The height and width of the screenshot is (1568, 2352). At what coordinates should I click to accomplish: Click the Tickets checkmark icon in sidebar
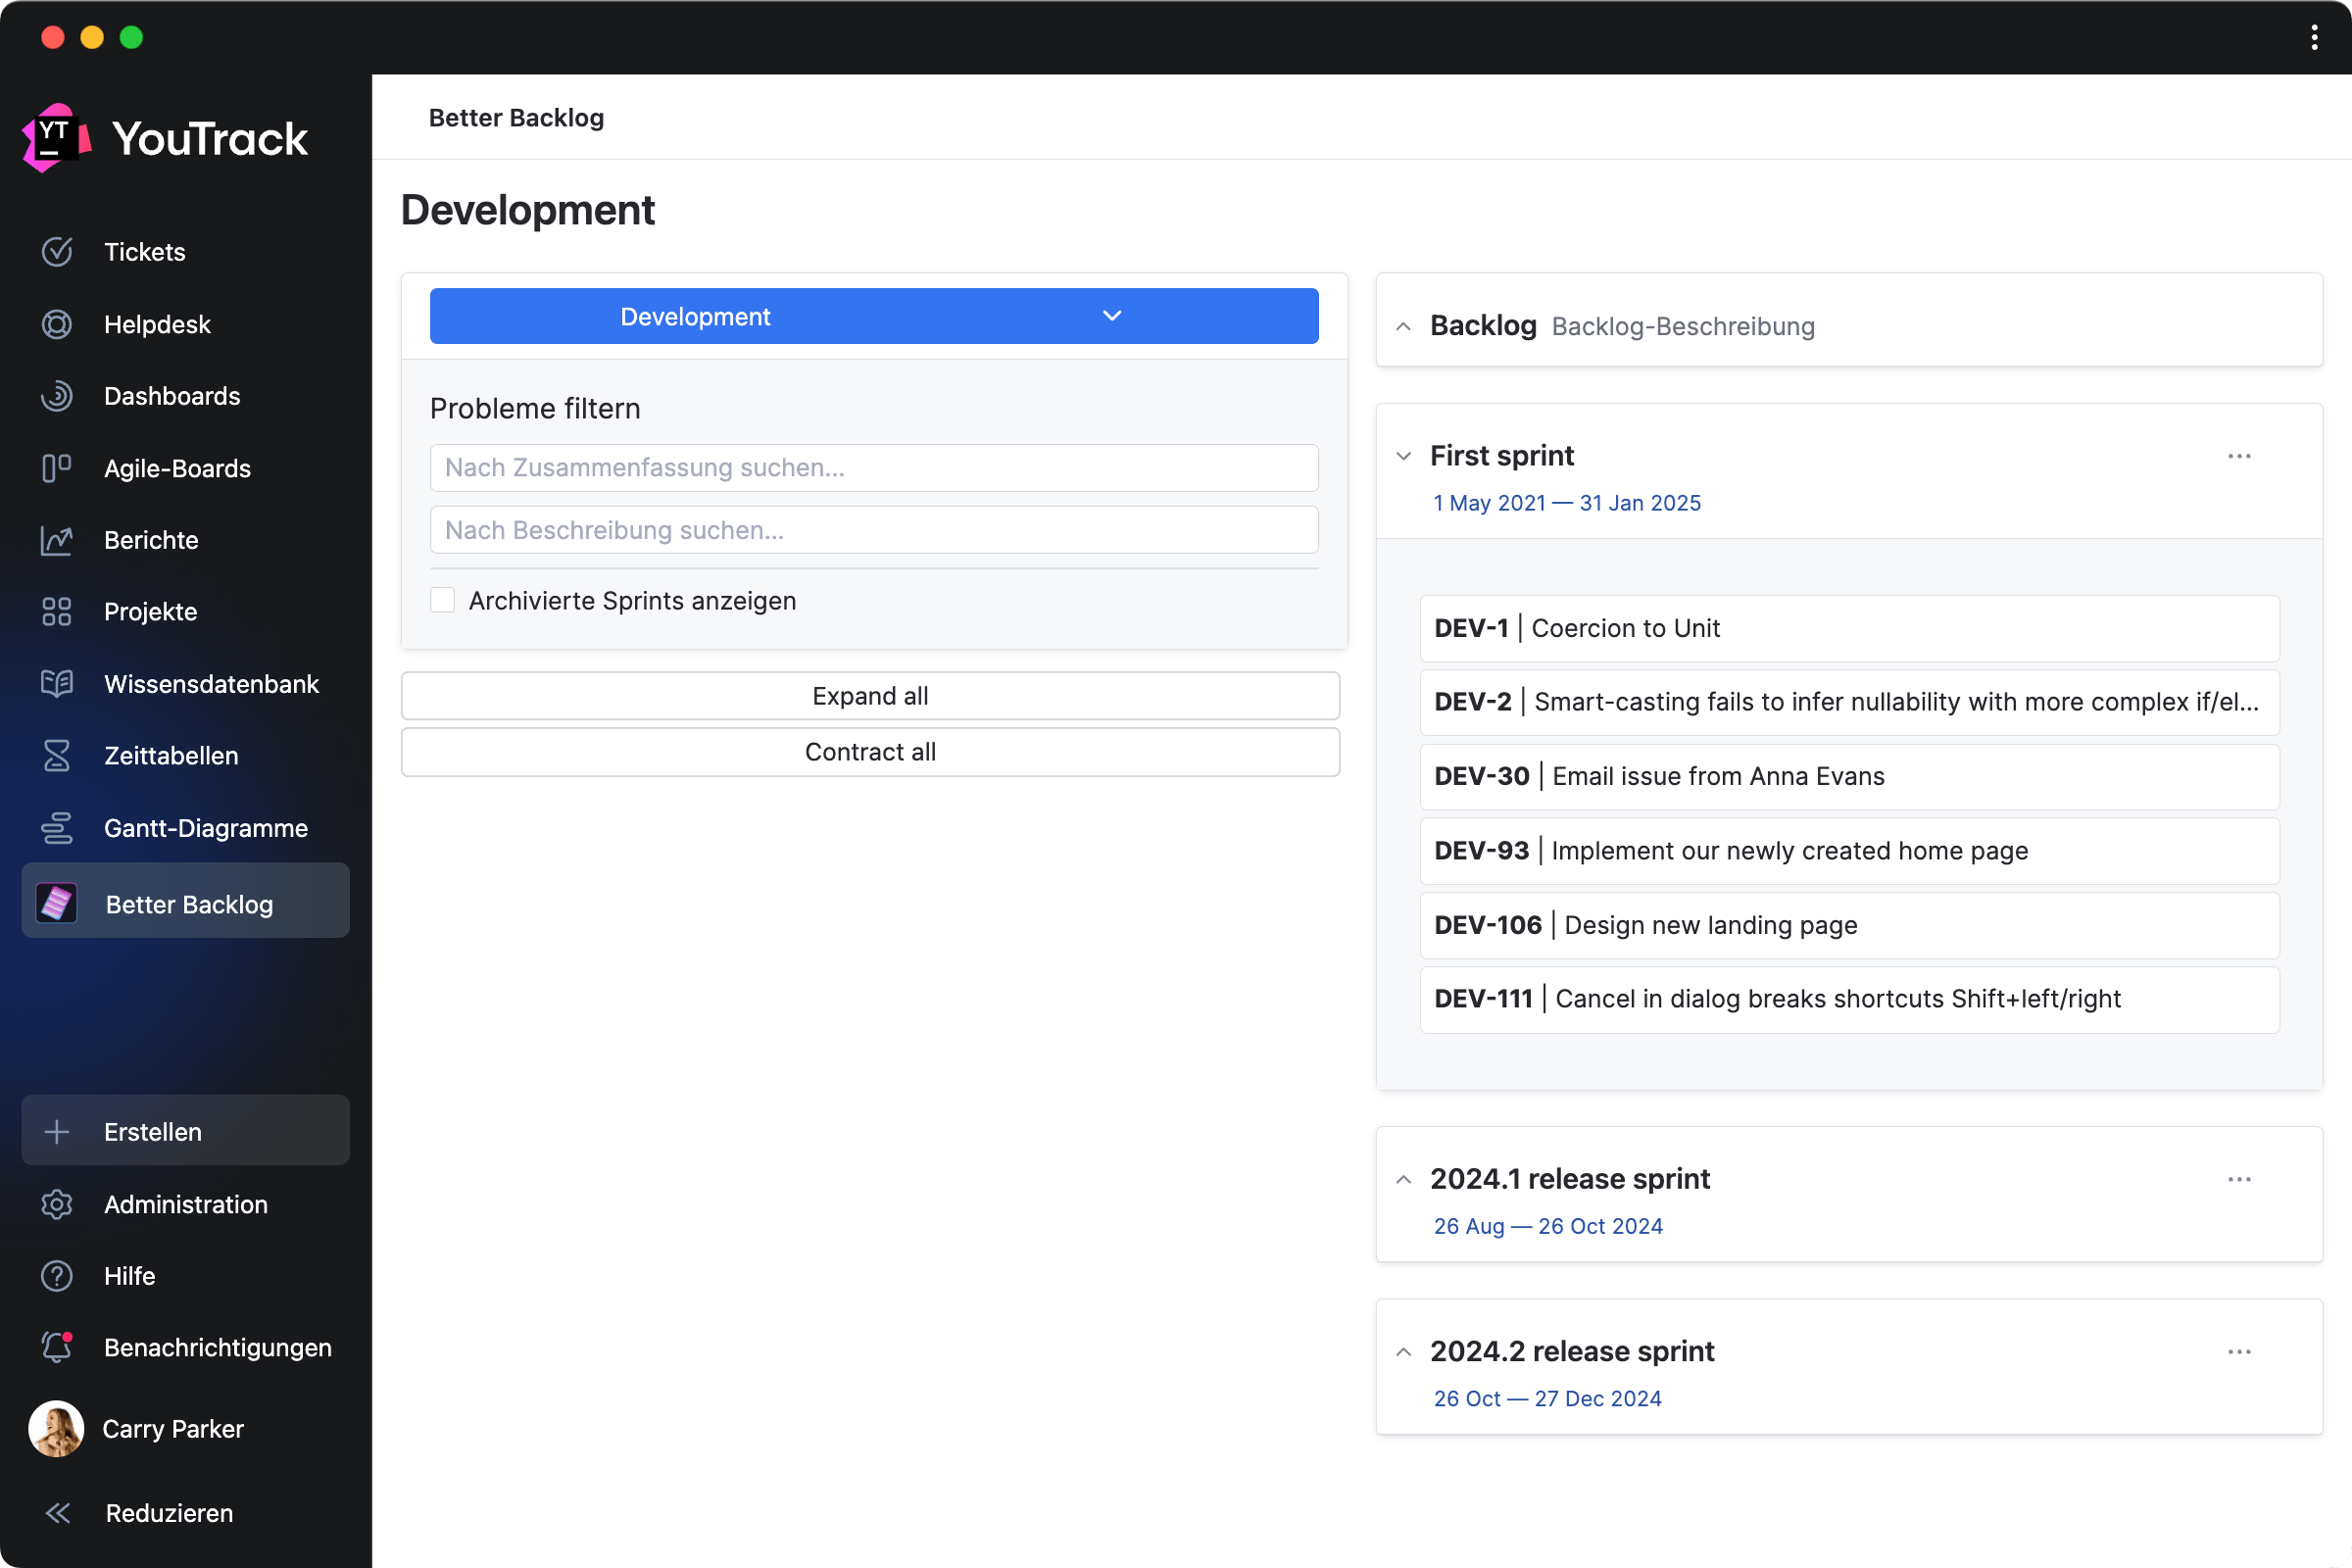(x=57, y=251)
